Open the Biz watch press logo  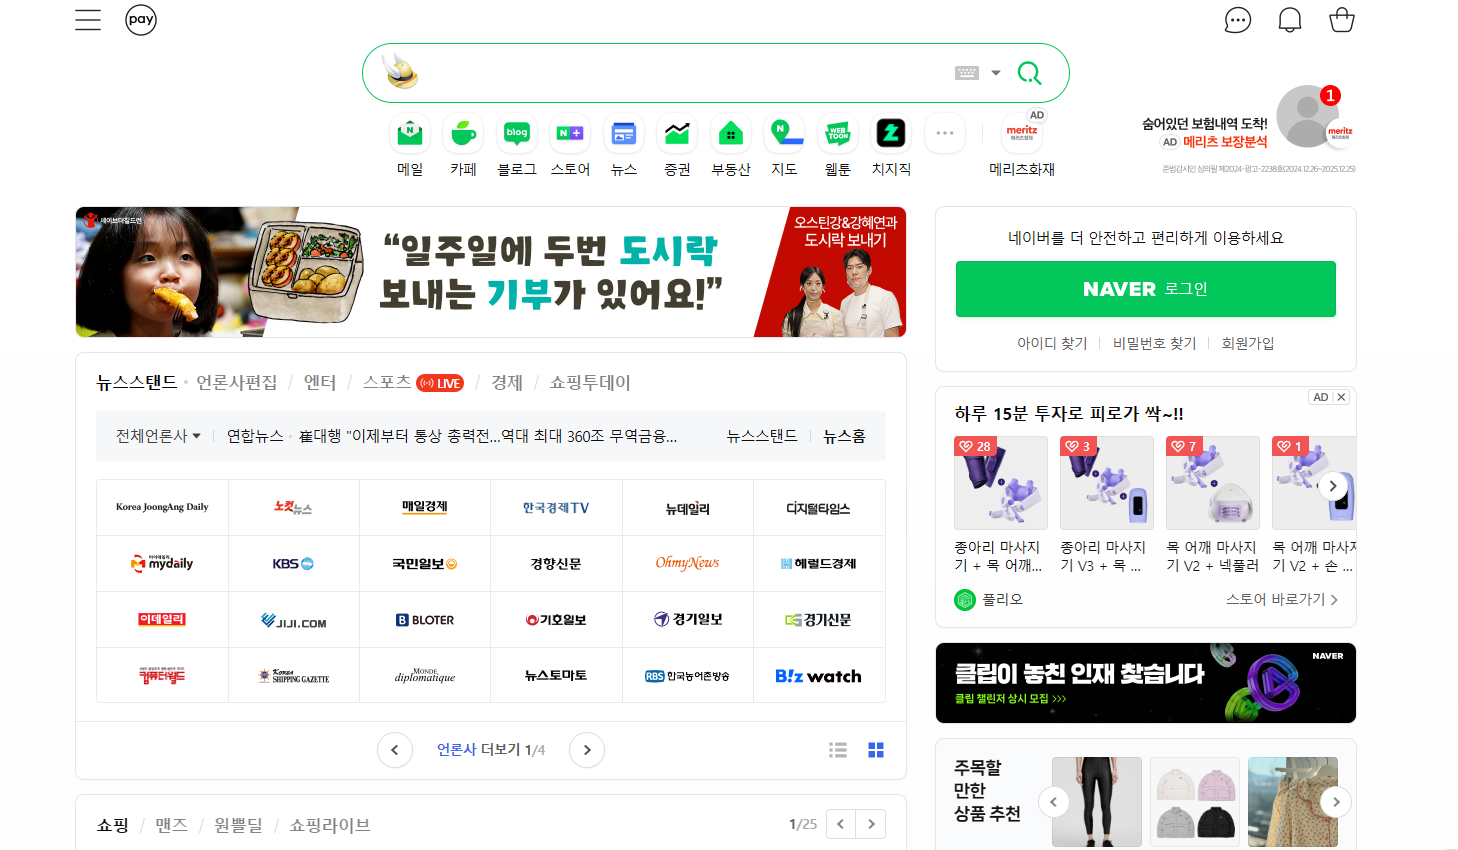[x=819, y=676]
